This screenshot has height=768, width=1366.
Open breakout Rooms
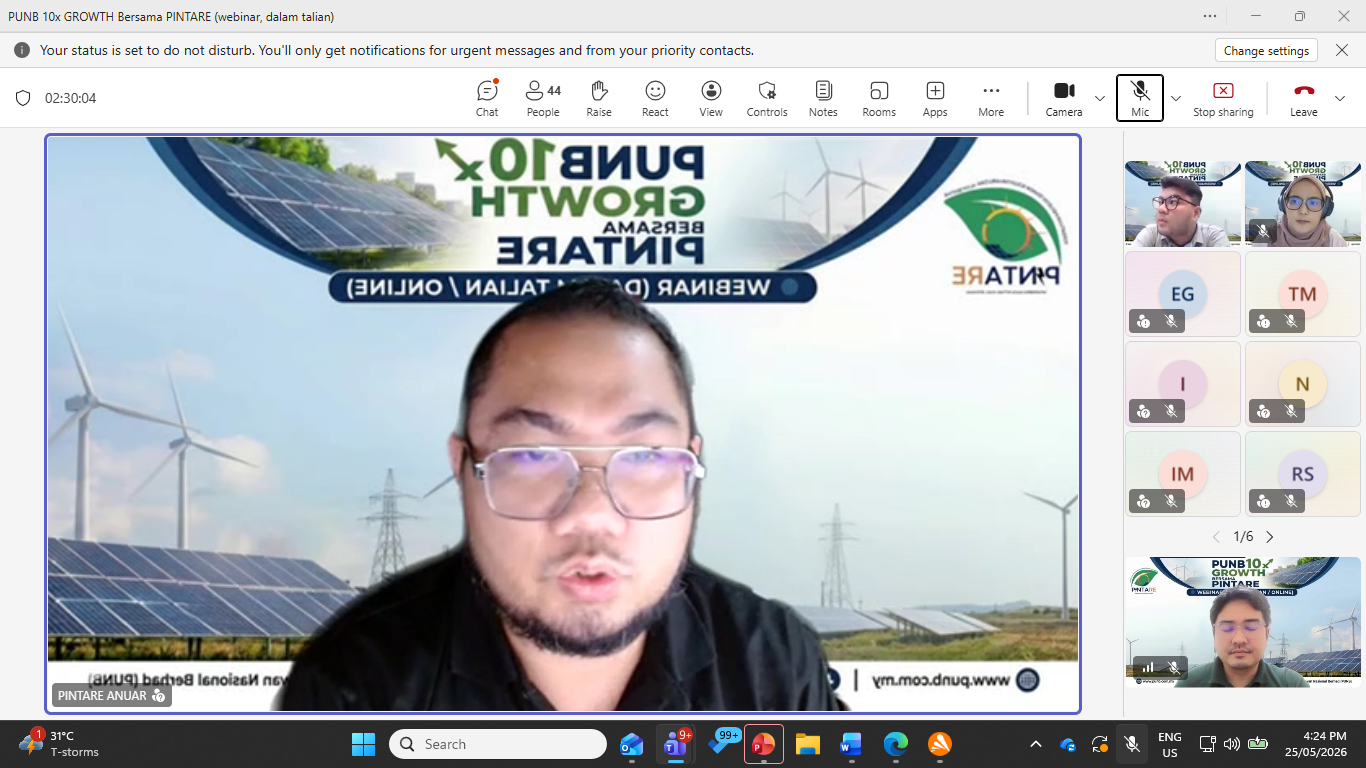[x=879, y=98]
